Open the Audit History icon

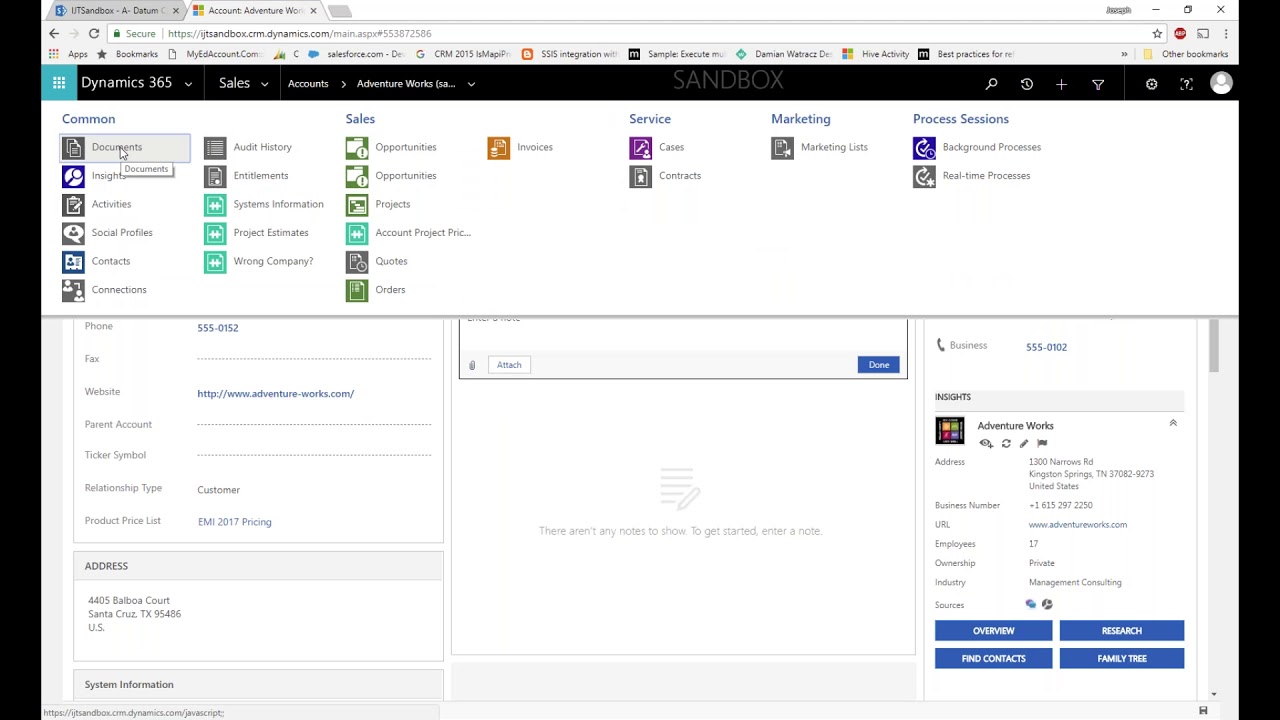click(215, 147)
